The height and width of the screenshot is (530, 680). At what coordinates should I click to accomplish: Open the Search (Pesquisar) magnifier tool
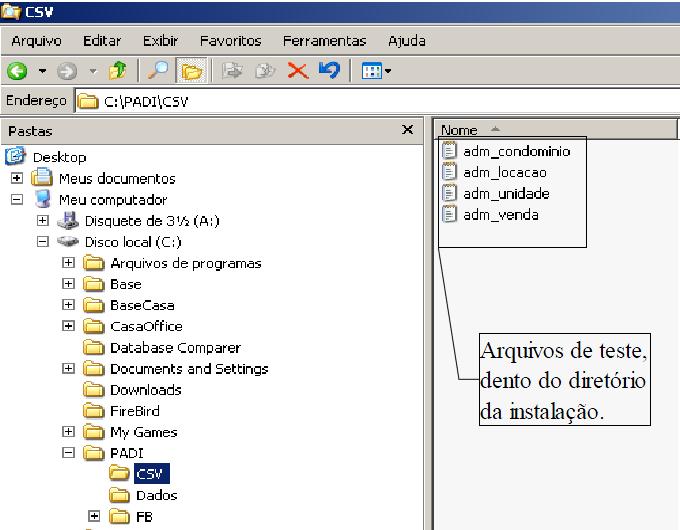click(x=159, y=72)
